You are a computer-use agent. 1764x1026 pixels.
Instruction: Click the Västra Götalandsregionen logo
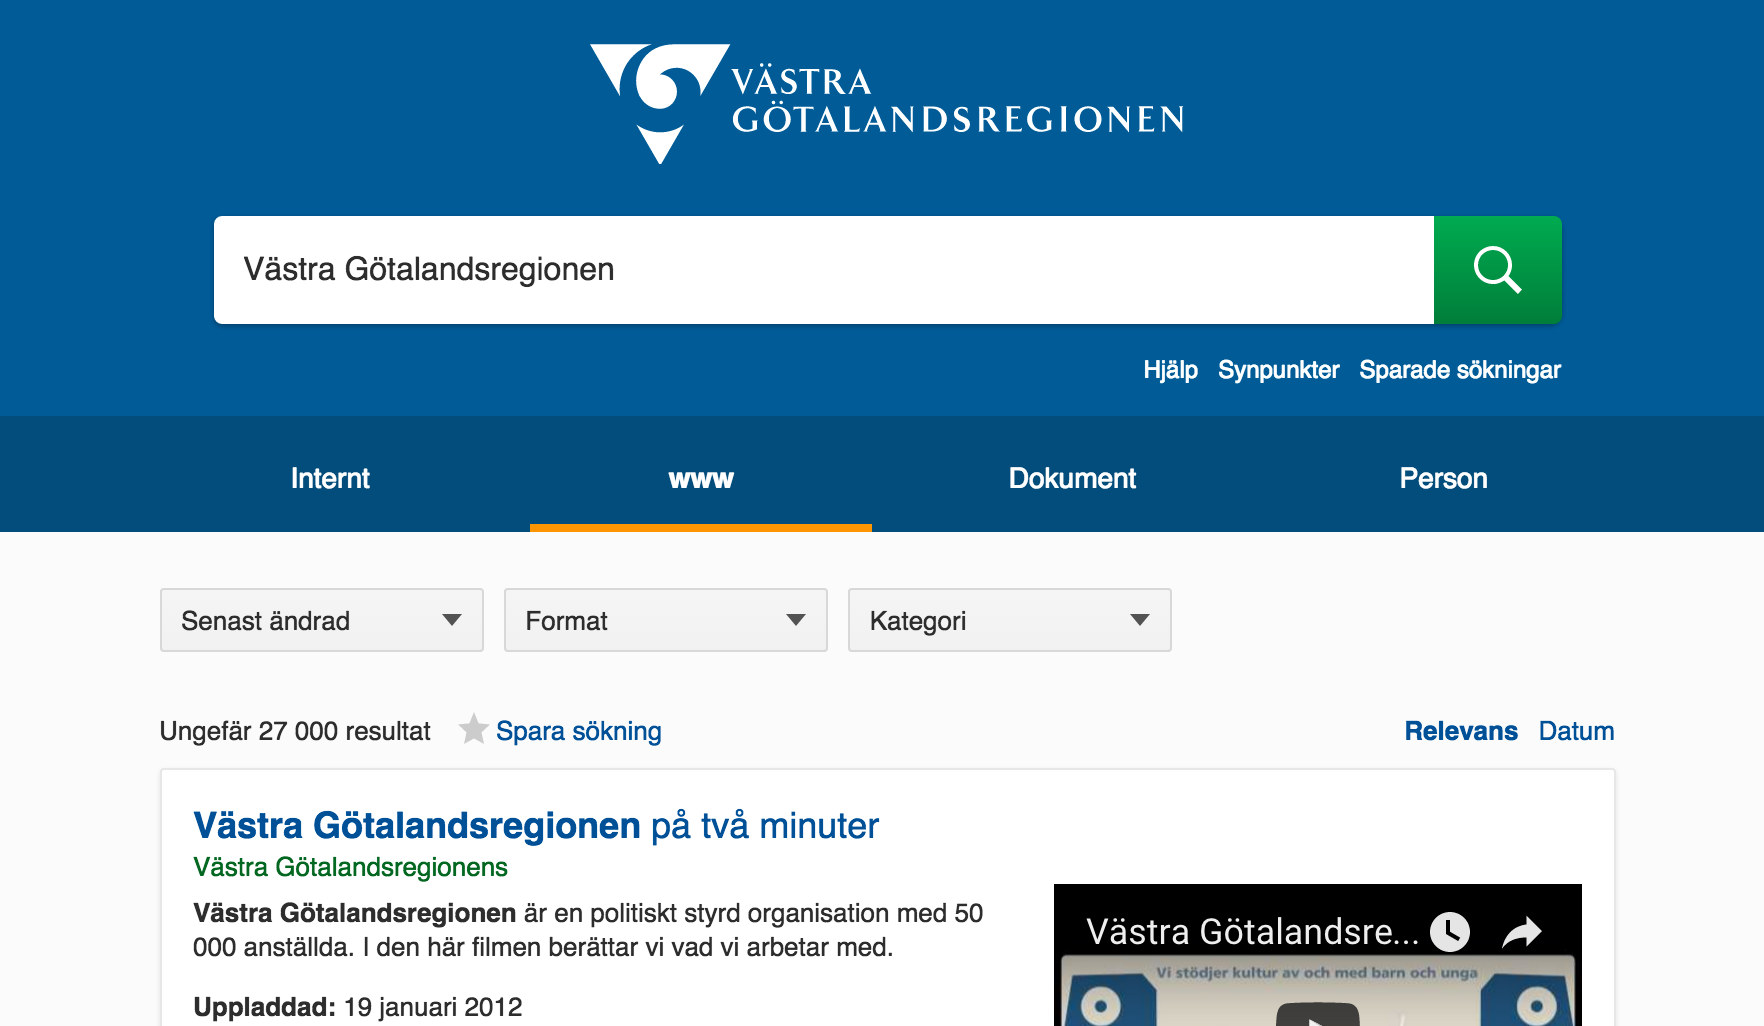pyautogui.click(x=887, y=103)
